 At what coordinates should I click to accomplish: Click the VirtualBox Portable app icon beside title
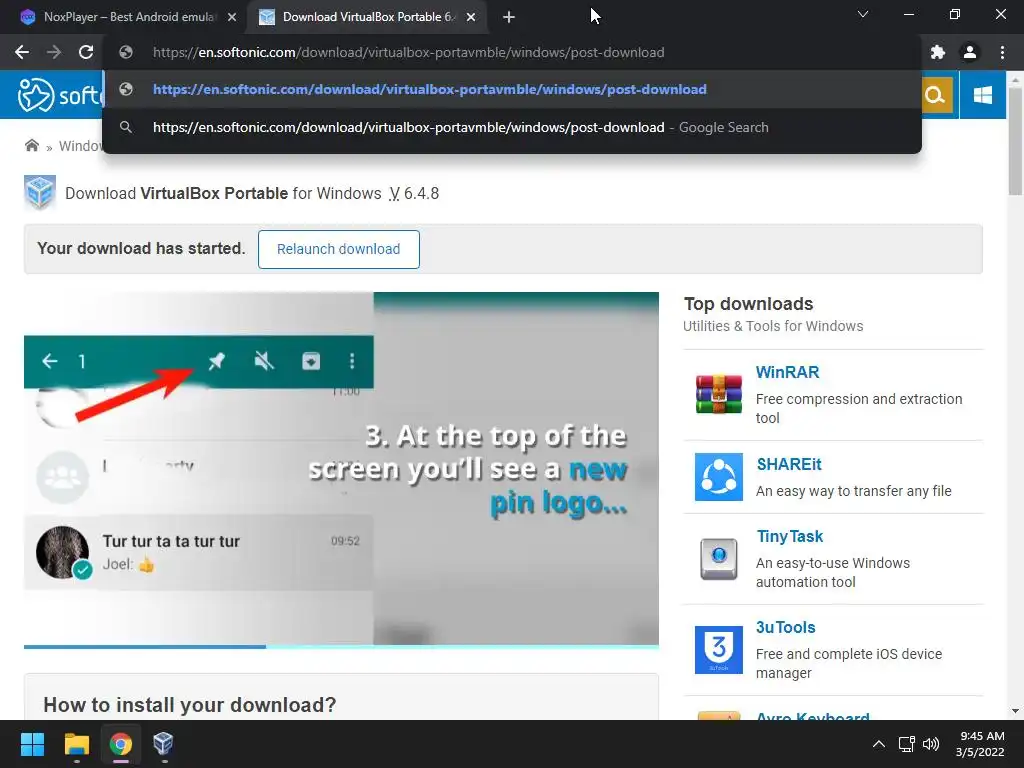(39, 193)
